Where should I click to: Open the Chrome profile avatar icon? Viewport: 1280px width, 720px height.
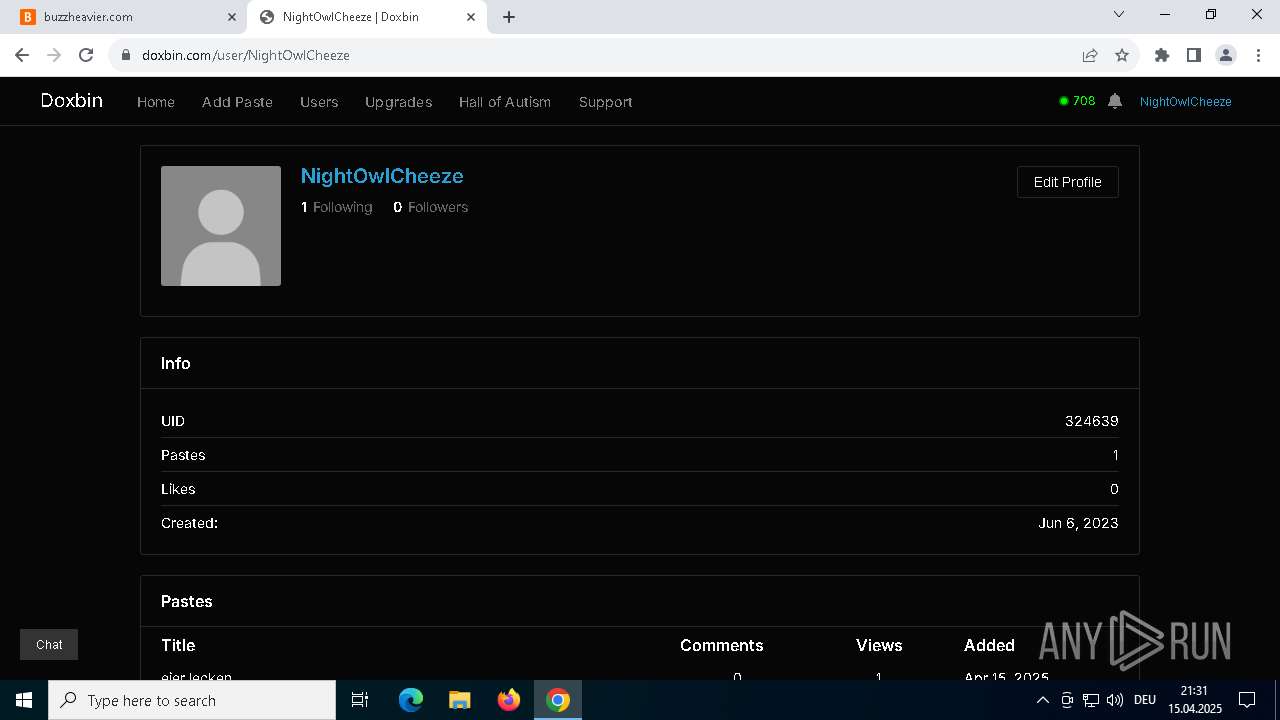[x=1226, y=55]
